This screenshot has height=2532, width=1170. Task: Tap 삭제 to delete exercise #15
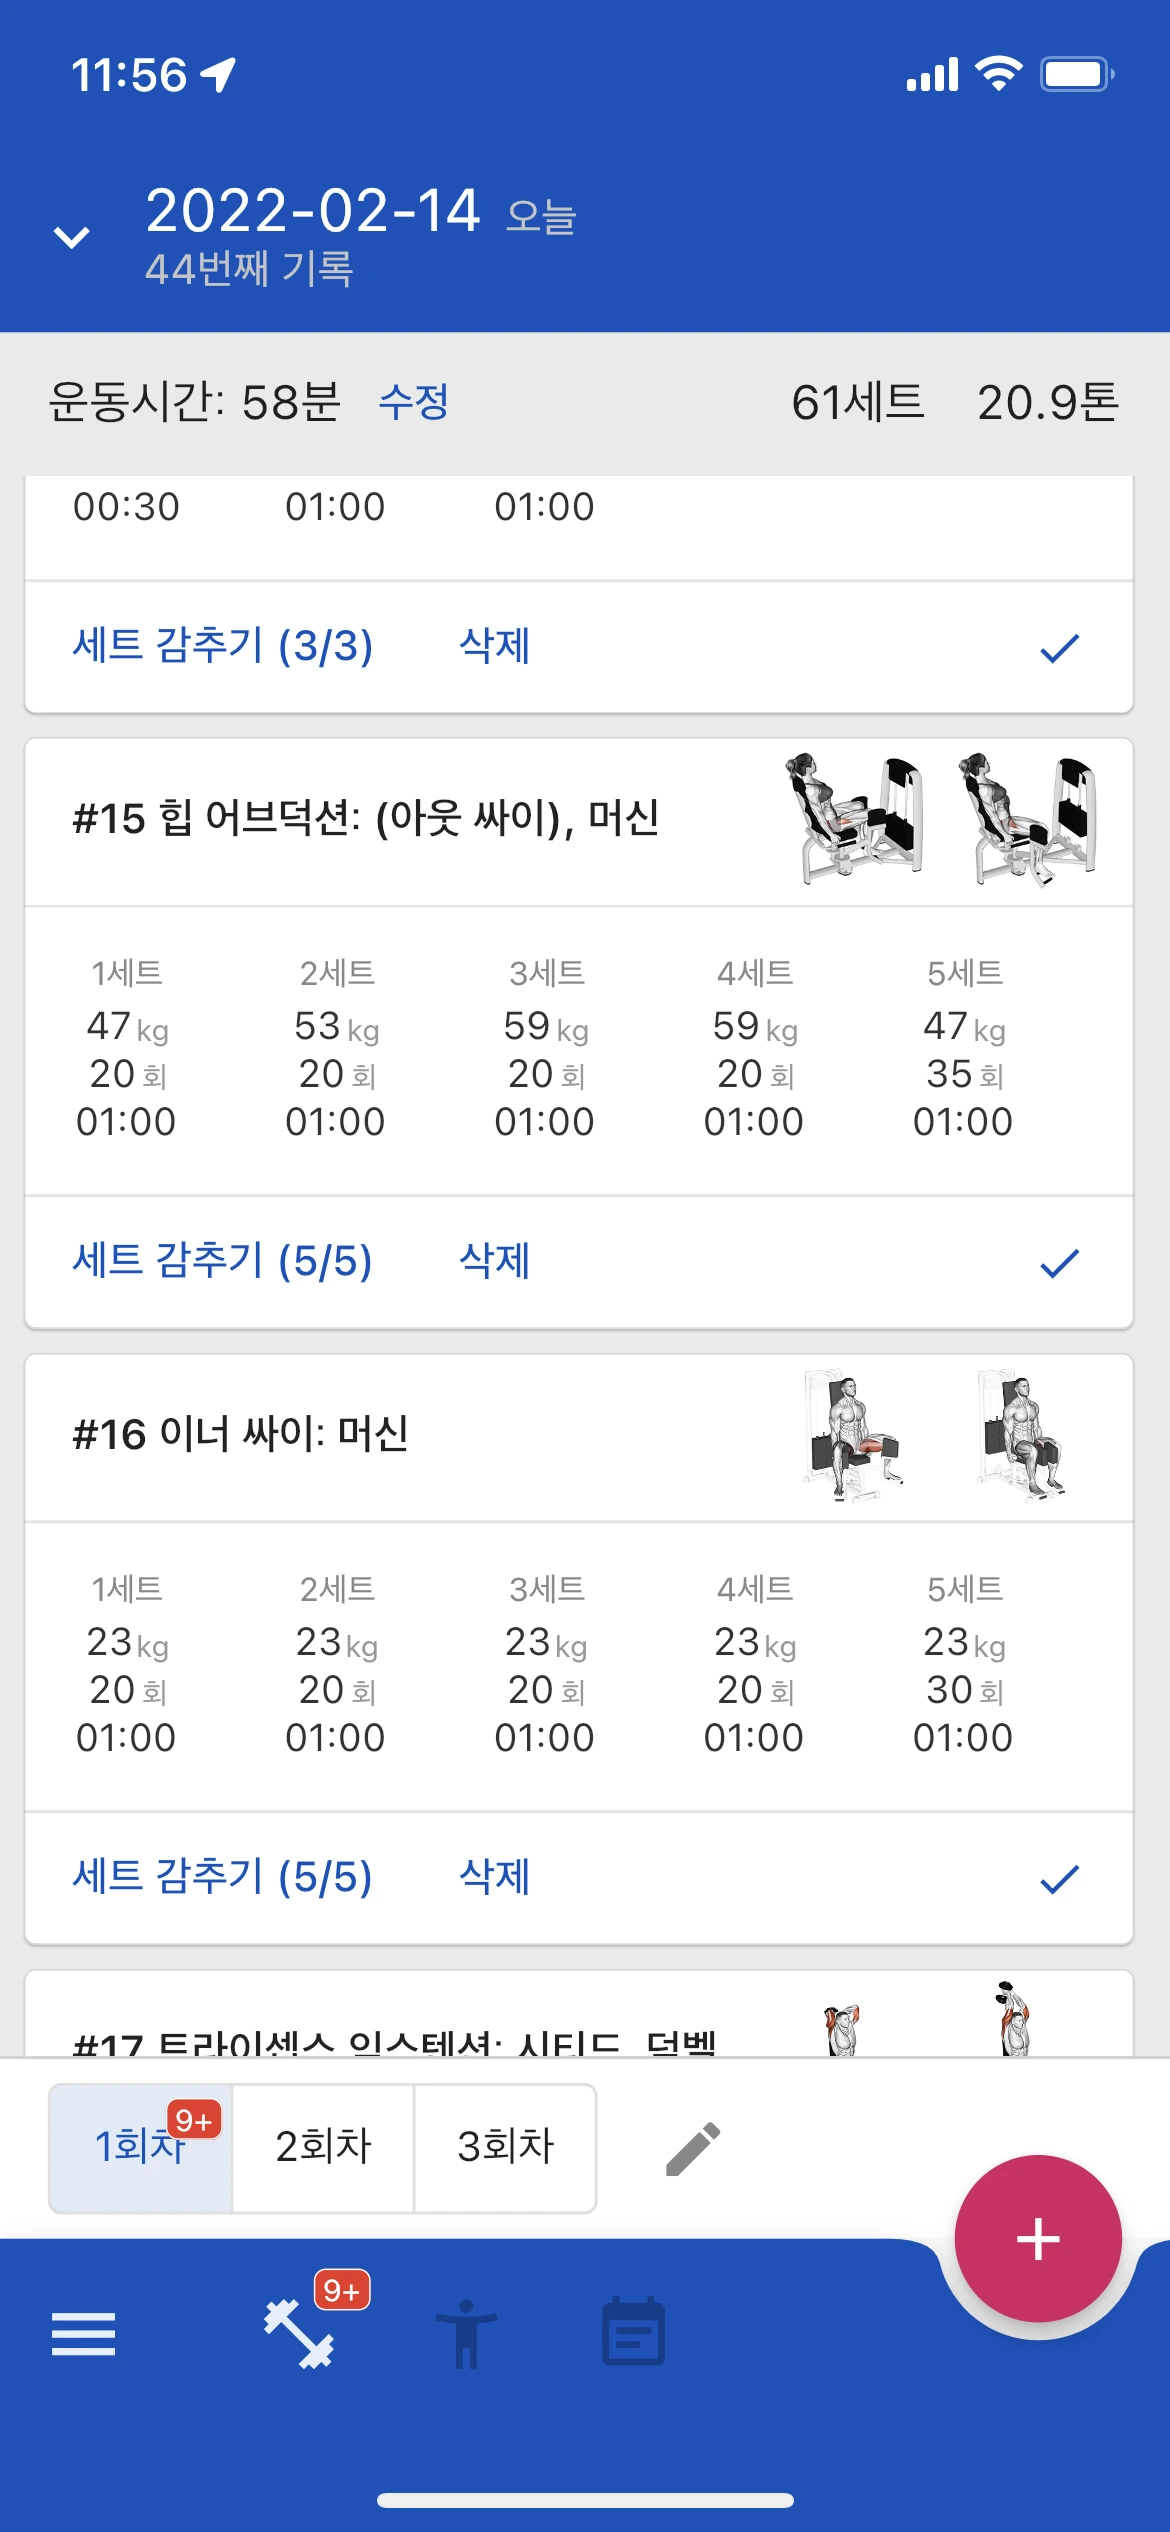[x=494, y=1261]
